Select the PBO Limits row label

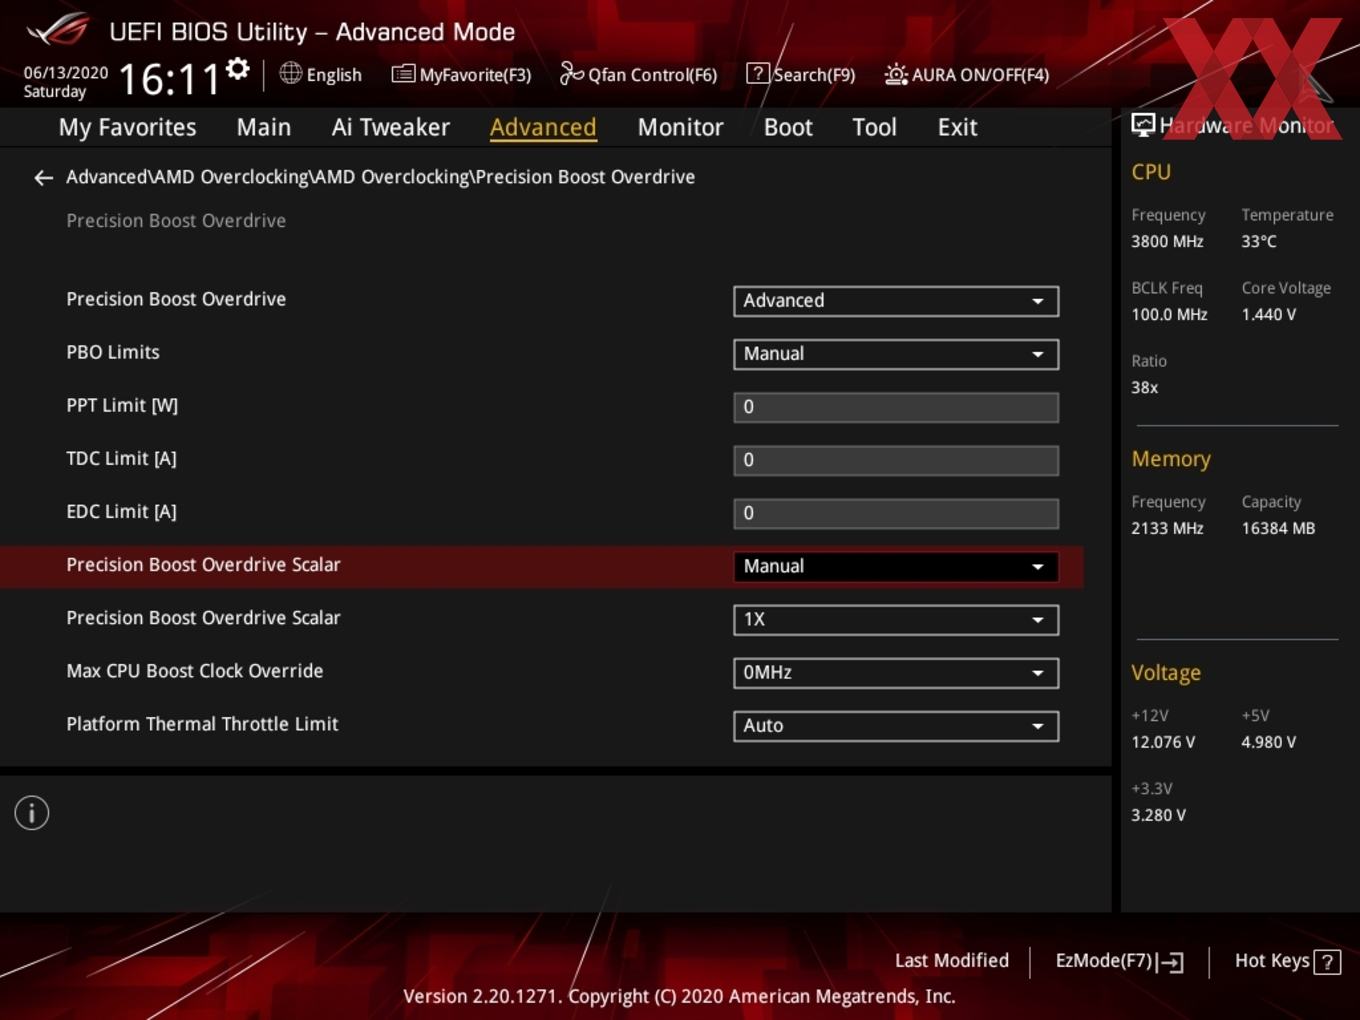(113, 352)
